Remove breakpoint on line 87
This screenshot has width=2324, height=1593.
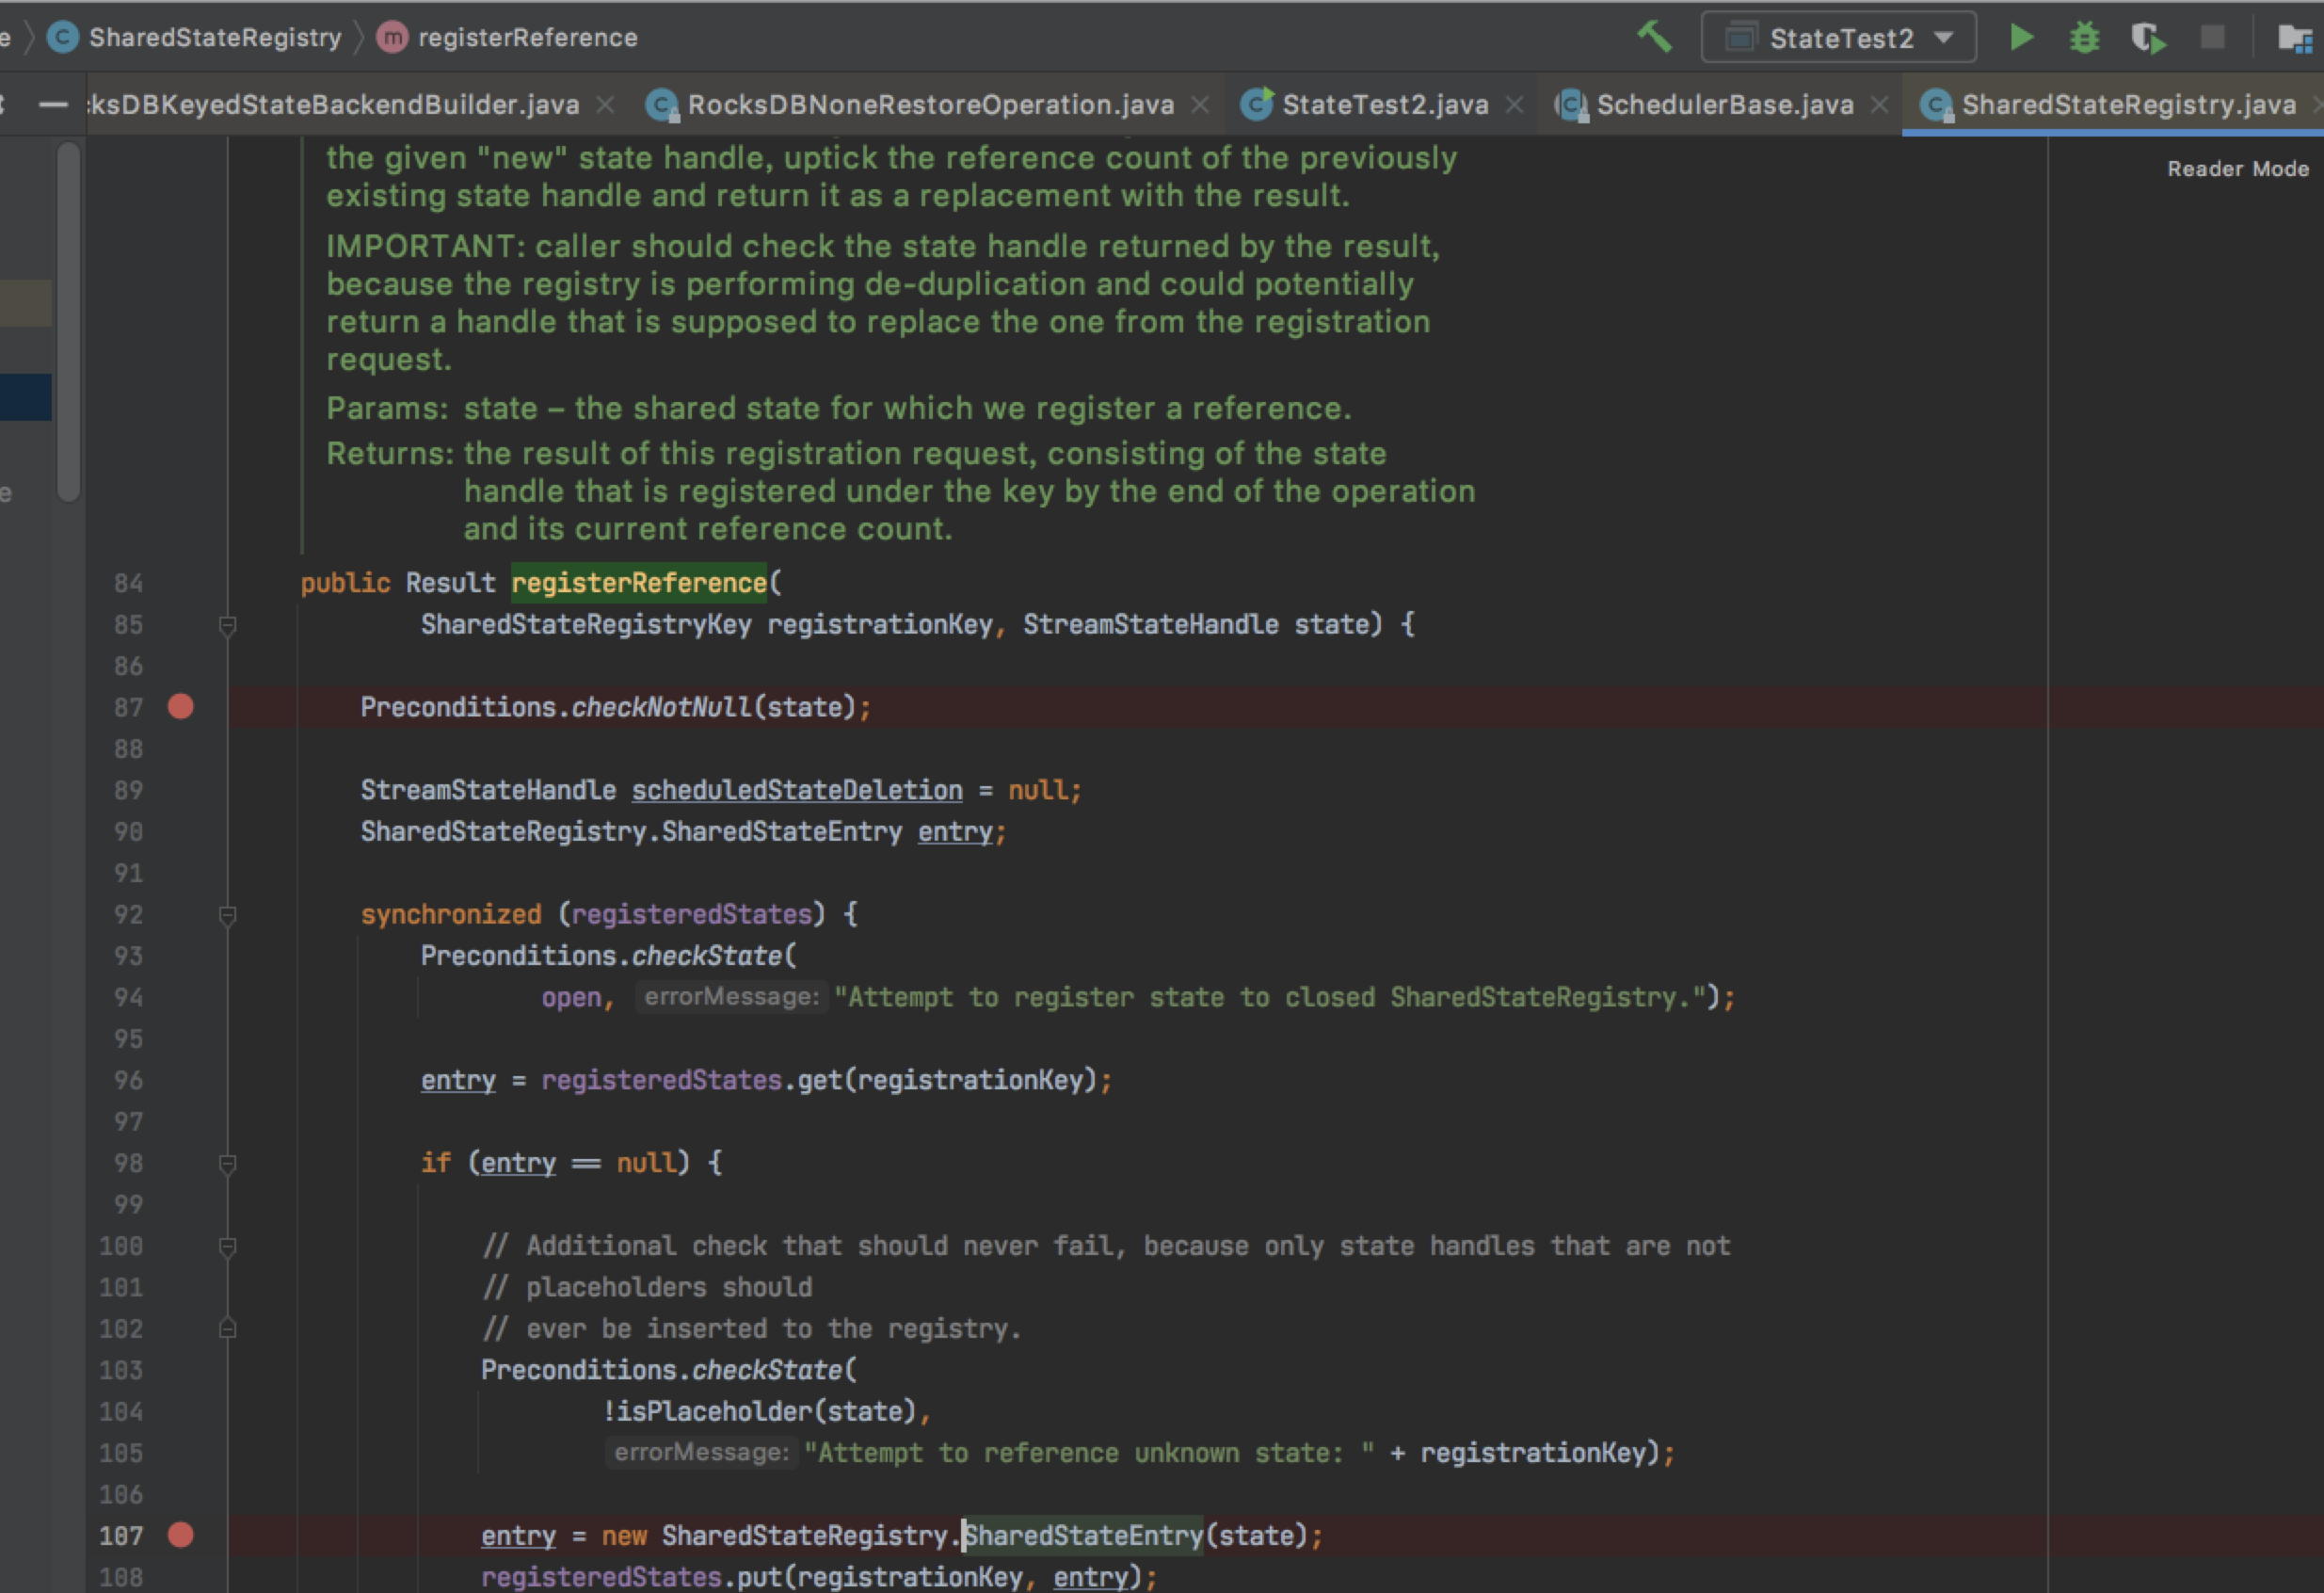(x=181, y=707)
